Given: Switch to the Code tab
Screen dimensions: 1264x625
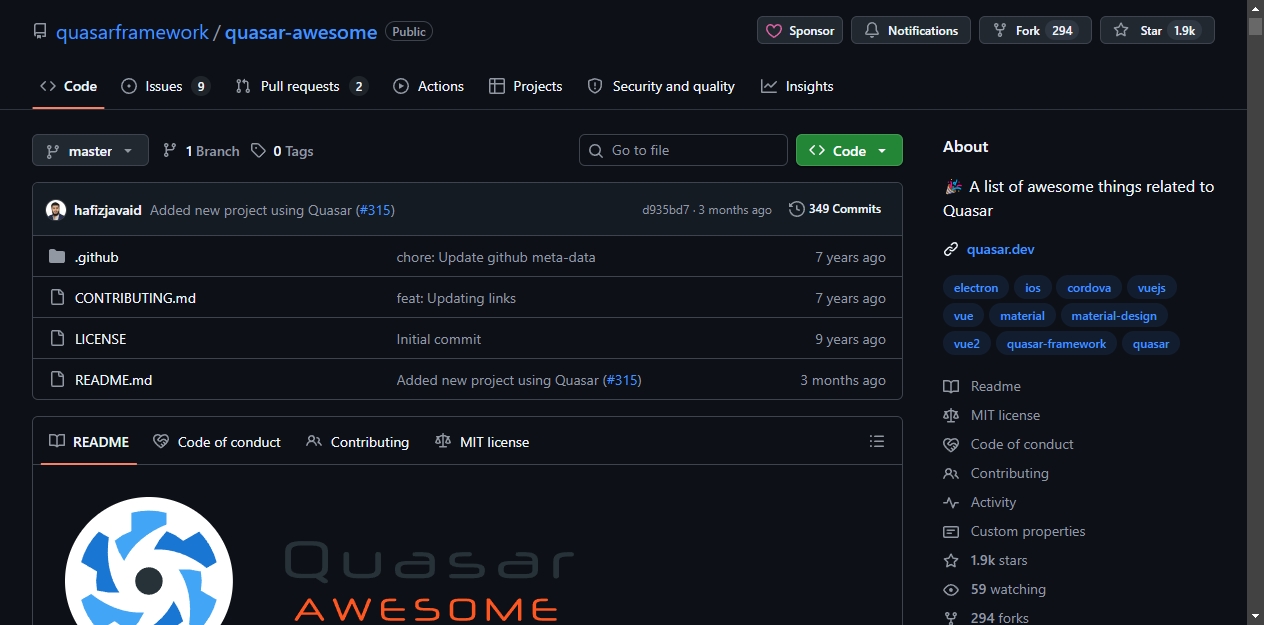Looking at the screenshot, I should [68, 86].
